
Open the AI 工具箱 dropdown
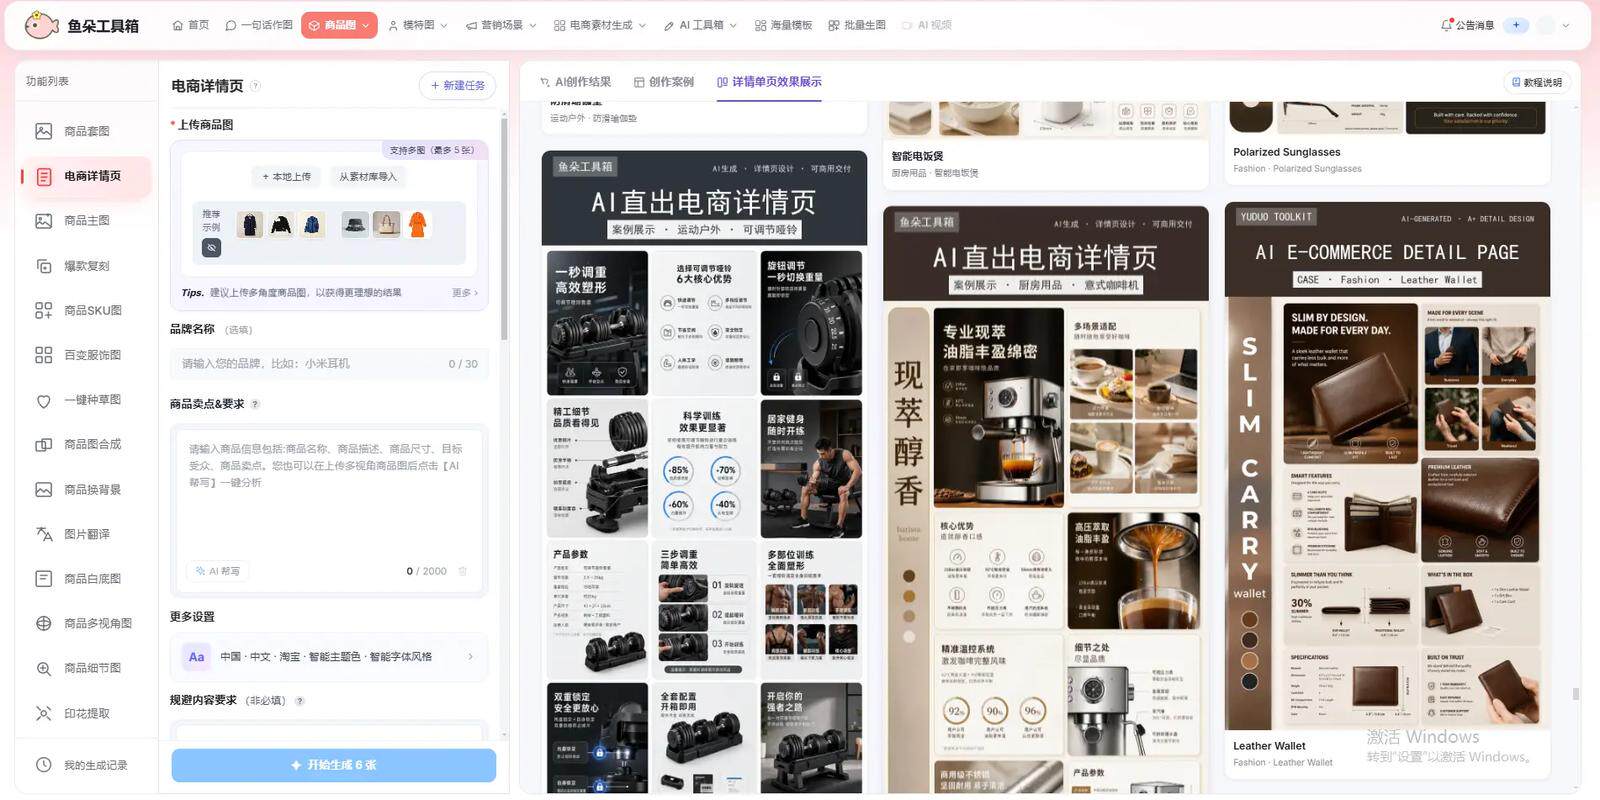(x=700, y=25)
